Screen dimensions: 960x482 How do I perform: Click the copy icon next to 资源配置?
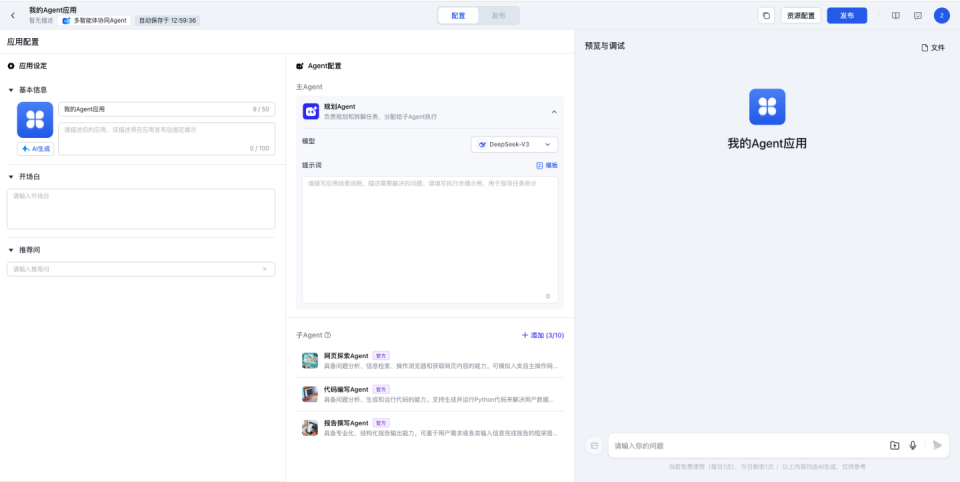766,15
